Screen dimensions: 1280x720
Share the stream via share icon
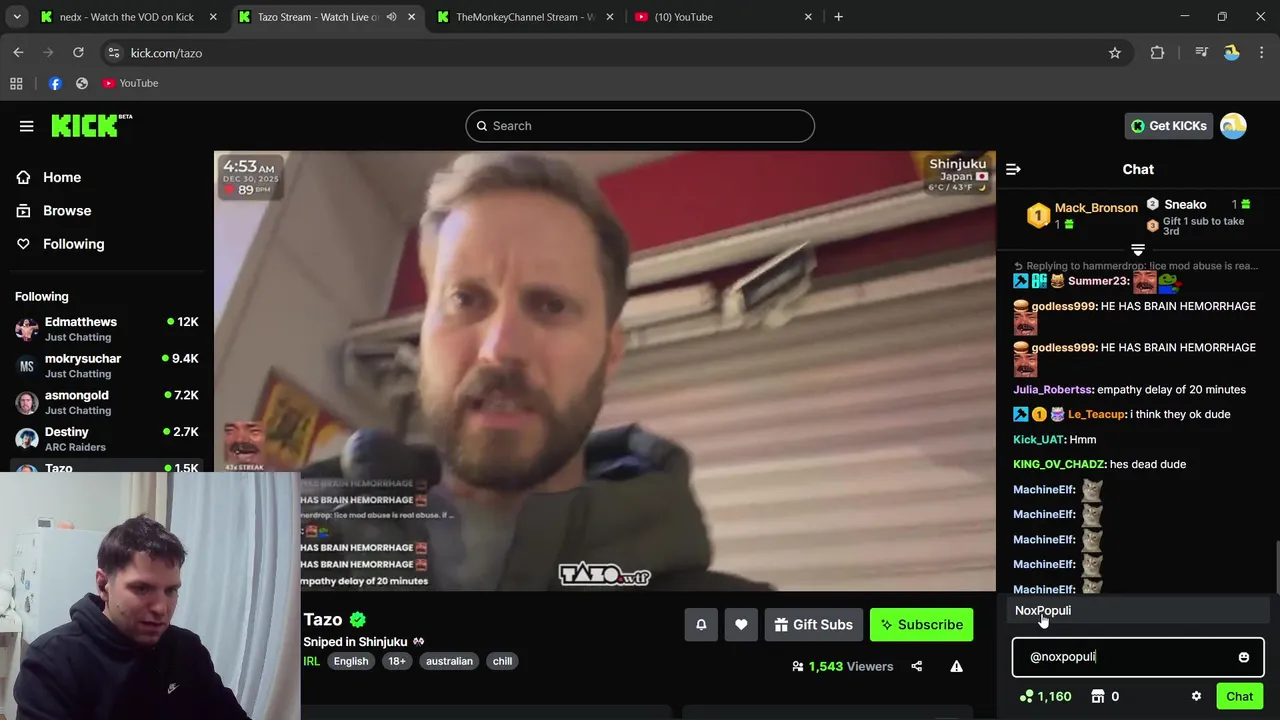point(917,666)
